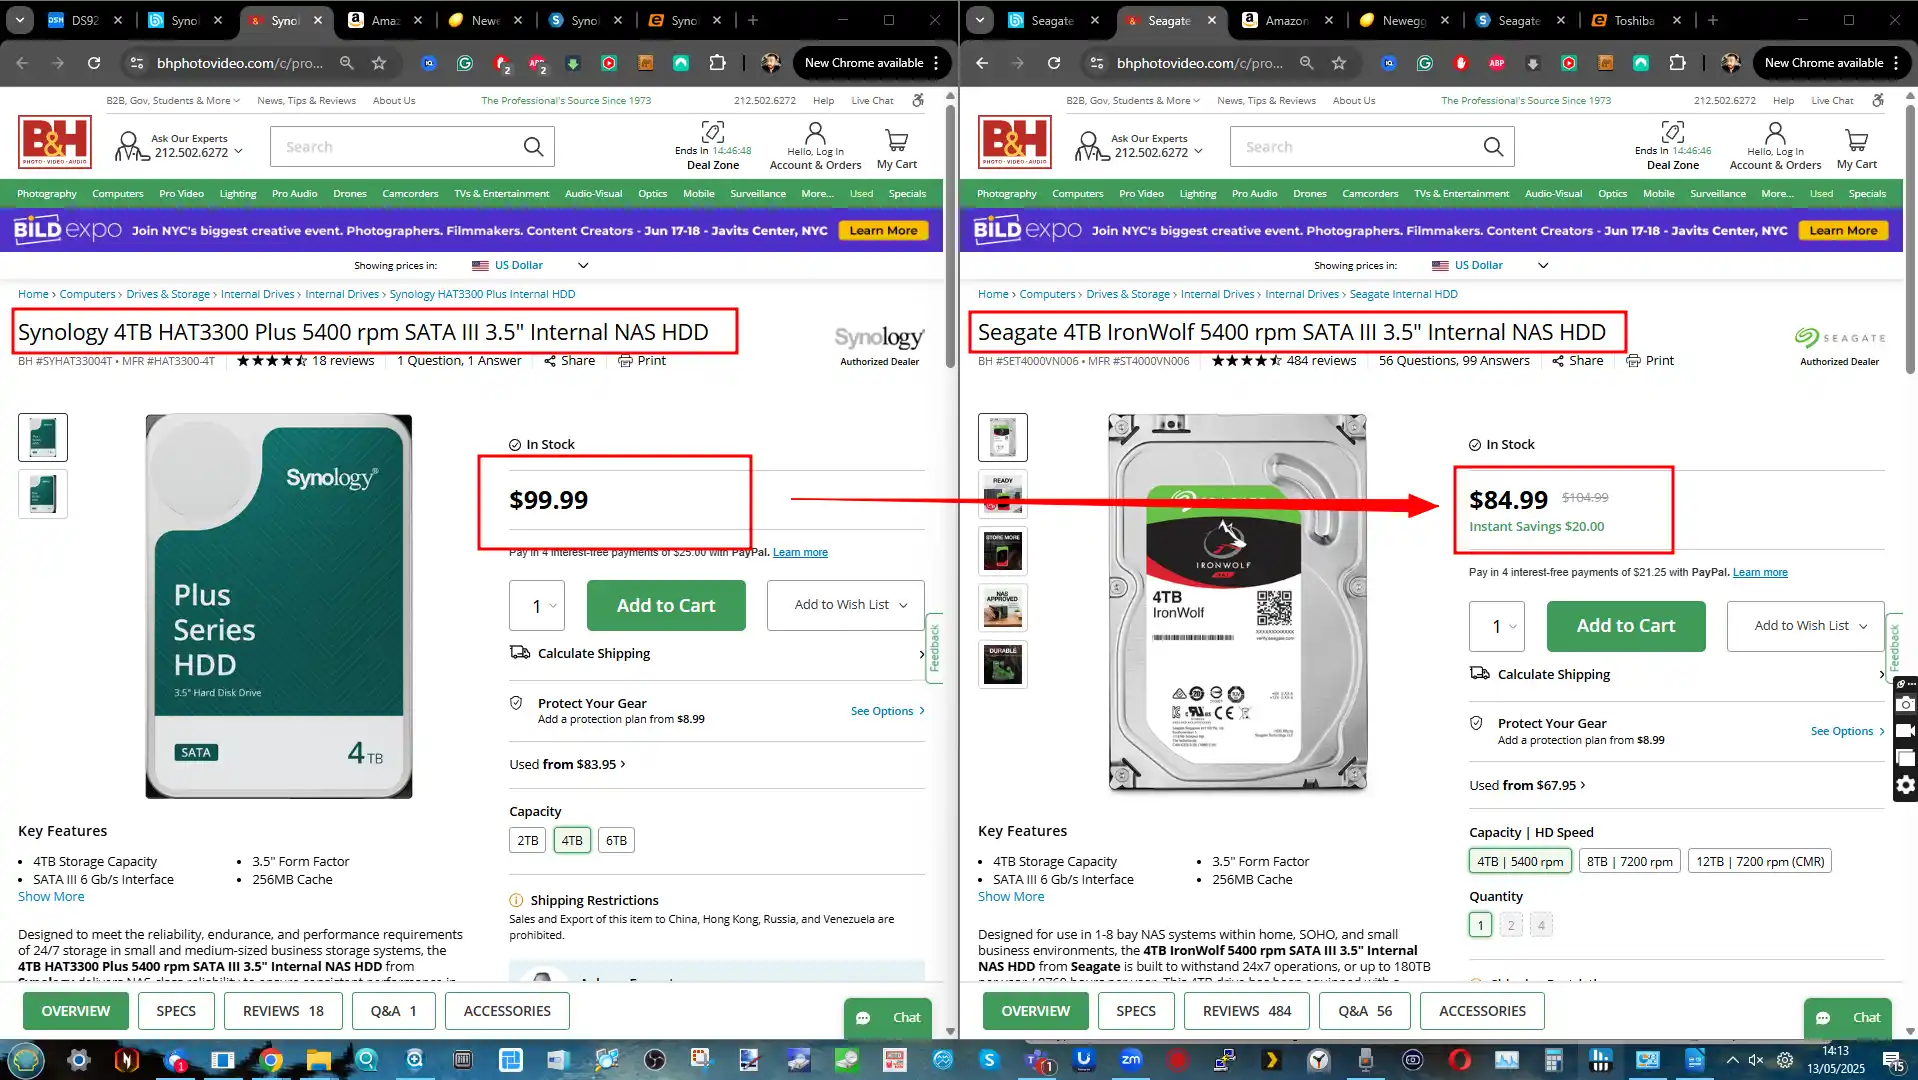Select 8TB | 7200 rpm Seagate option
1918x1080 pixels.
tap(1630, 862)
